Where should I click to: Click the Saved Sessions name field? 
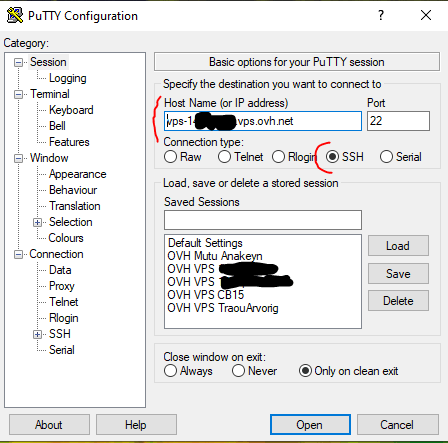[263, 220]
